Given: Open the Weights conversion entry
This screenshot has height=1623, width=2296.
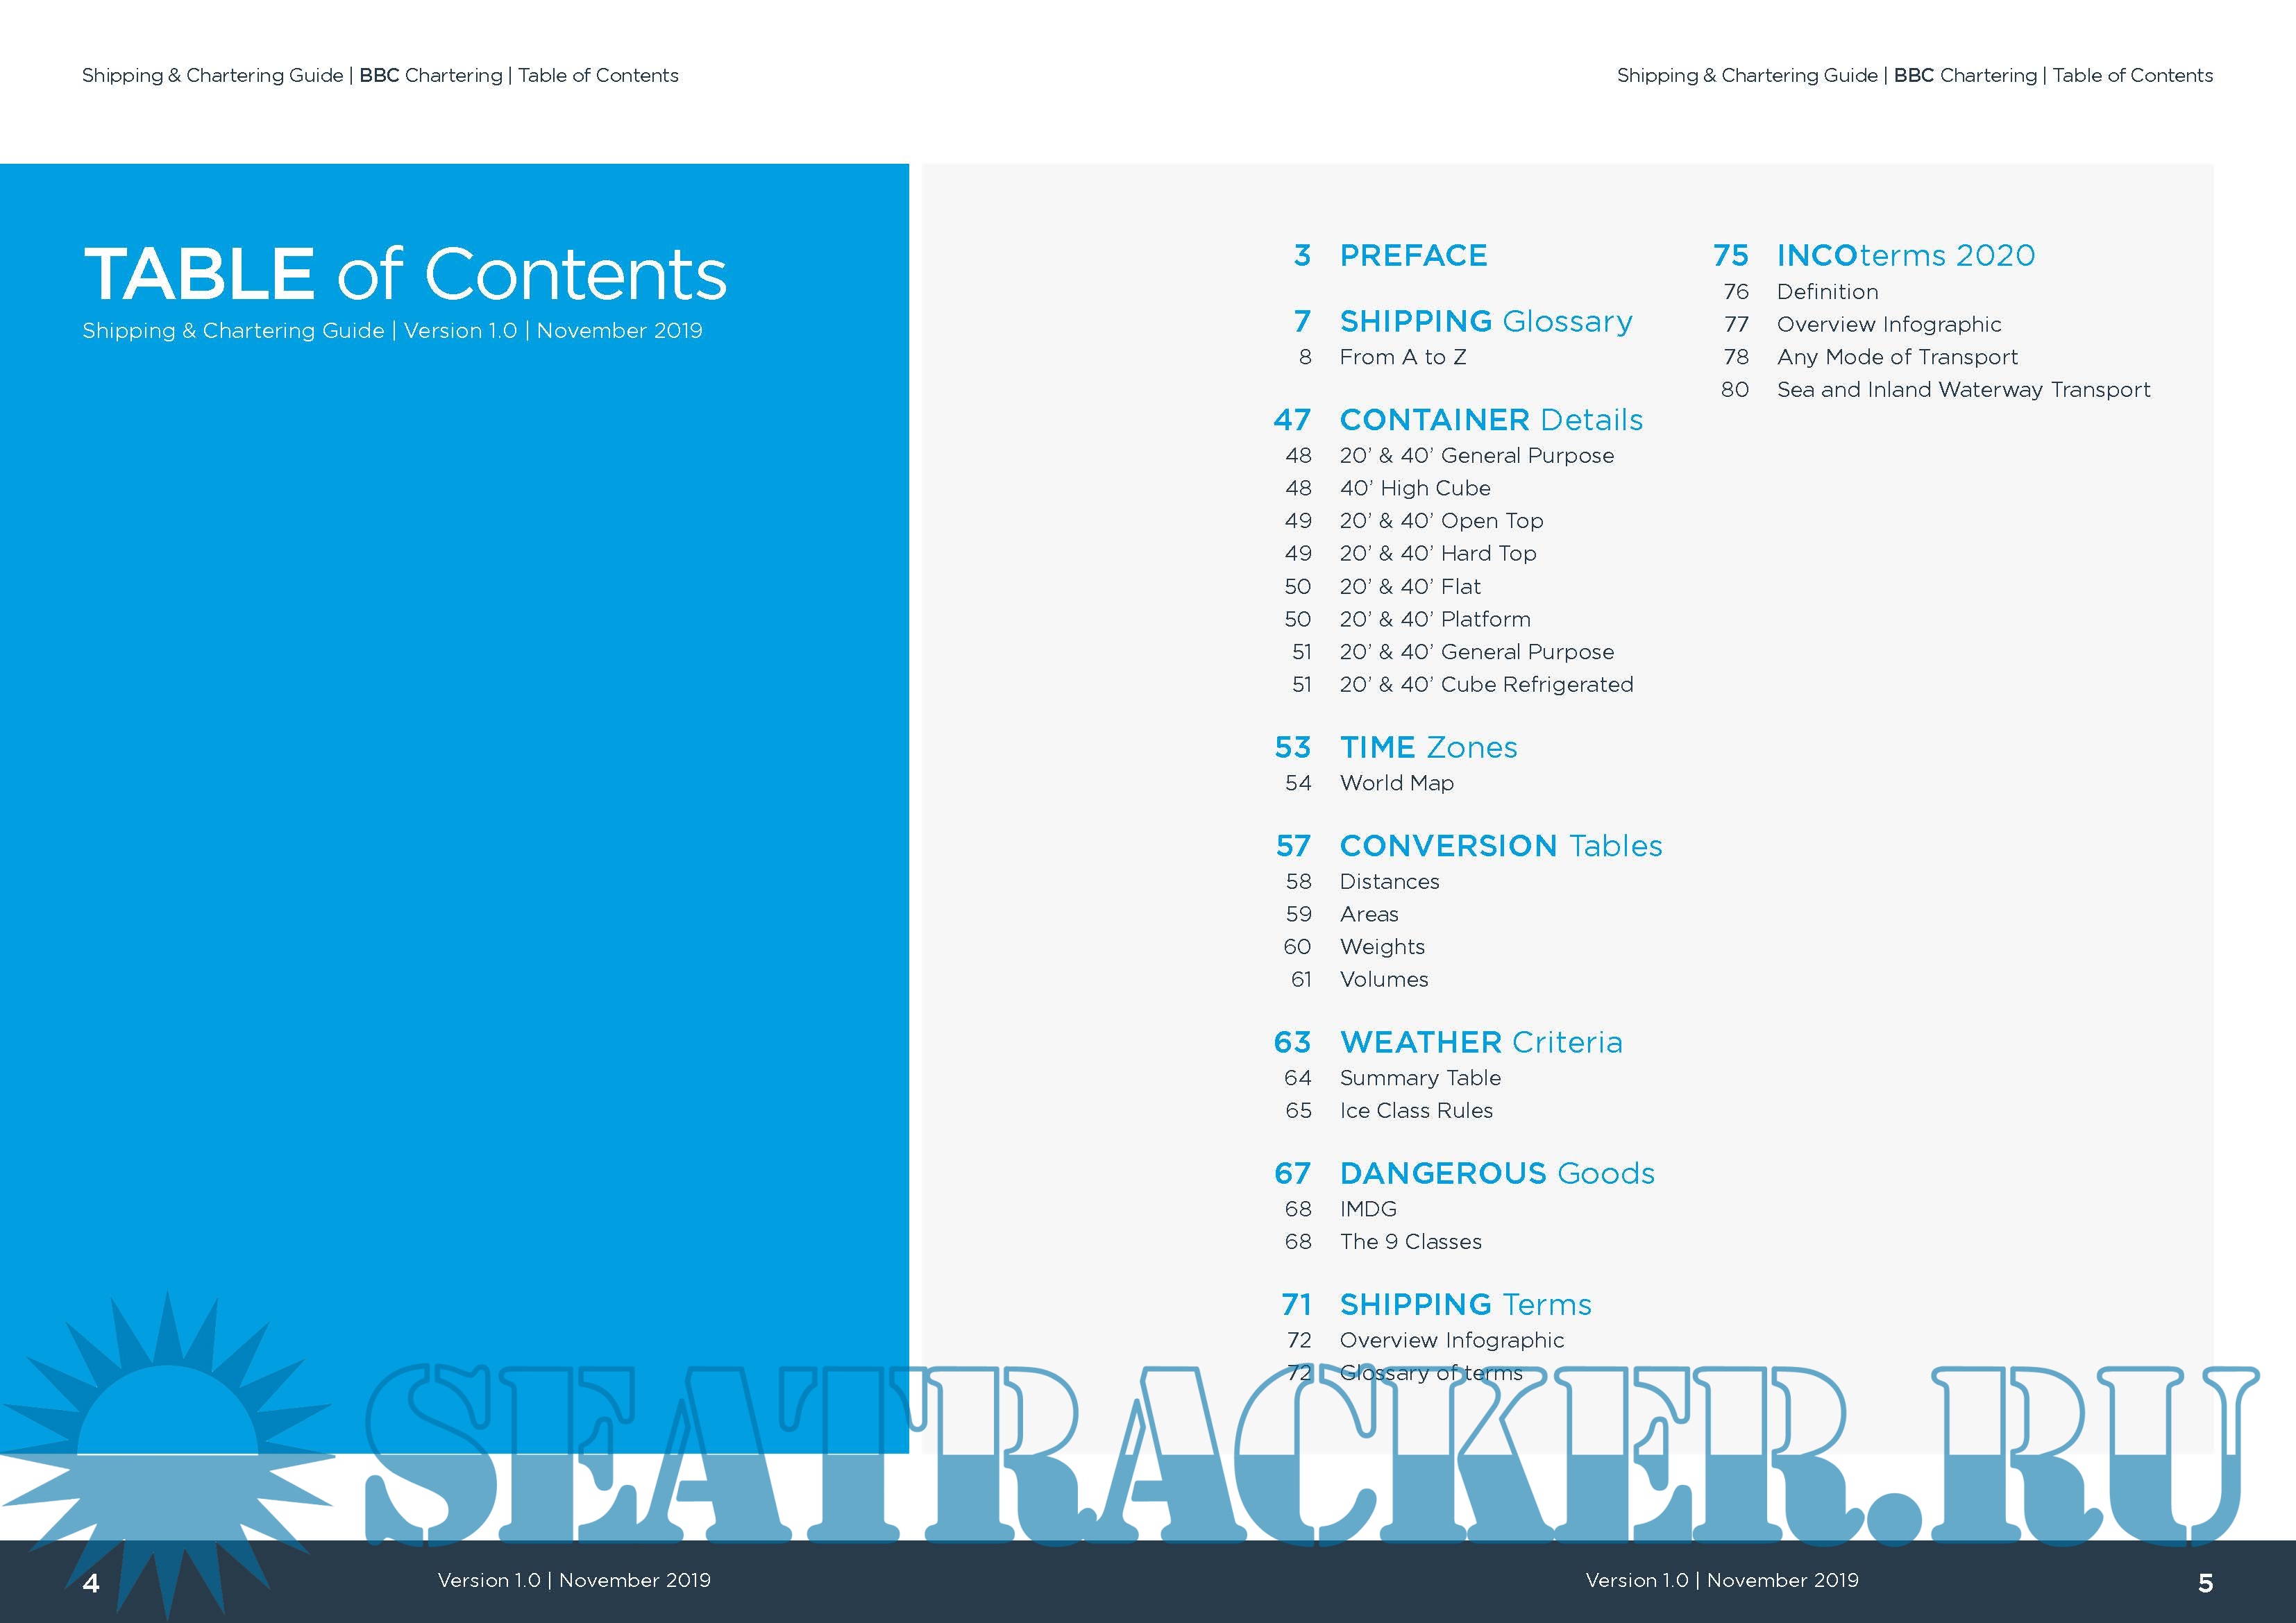Looking at the screenshot, I should point(1382,947).
